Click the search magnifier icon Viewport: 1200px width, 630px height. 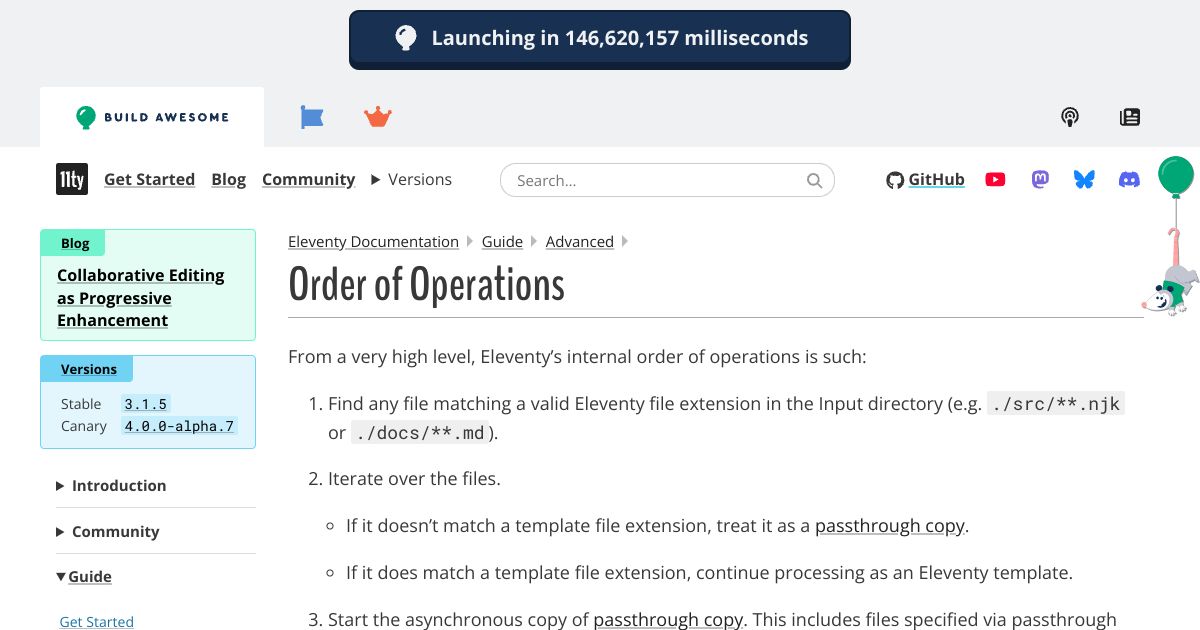pos(815,180)
